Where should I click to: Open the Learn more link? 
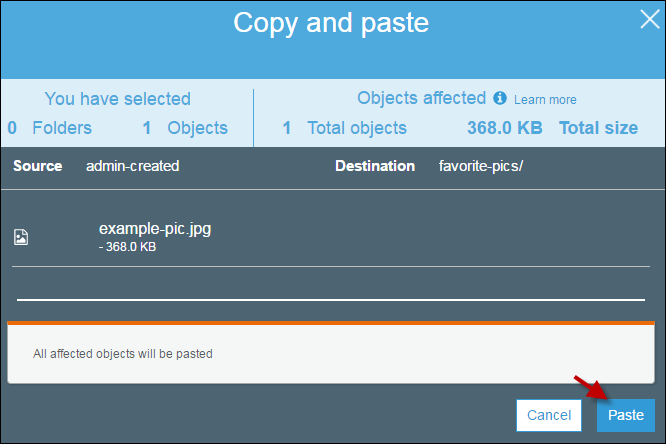[545, 100]
